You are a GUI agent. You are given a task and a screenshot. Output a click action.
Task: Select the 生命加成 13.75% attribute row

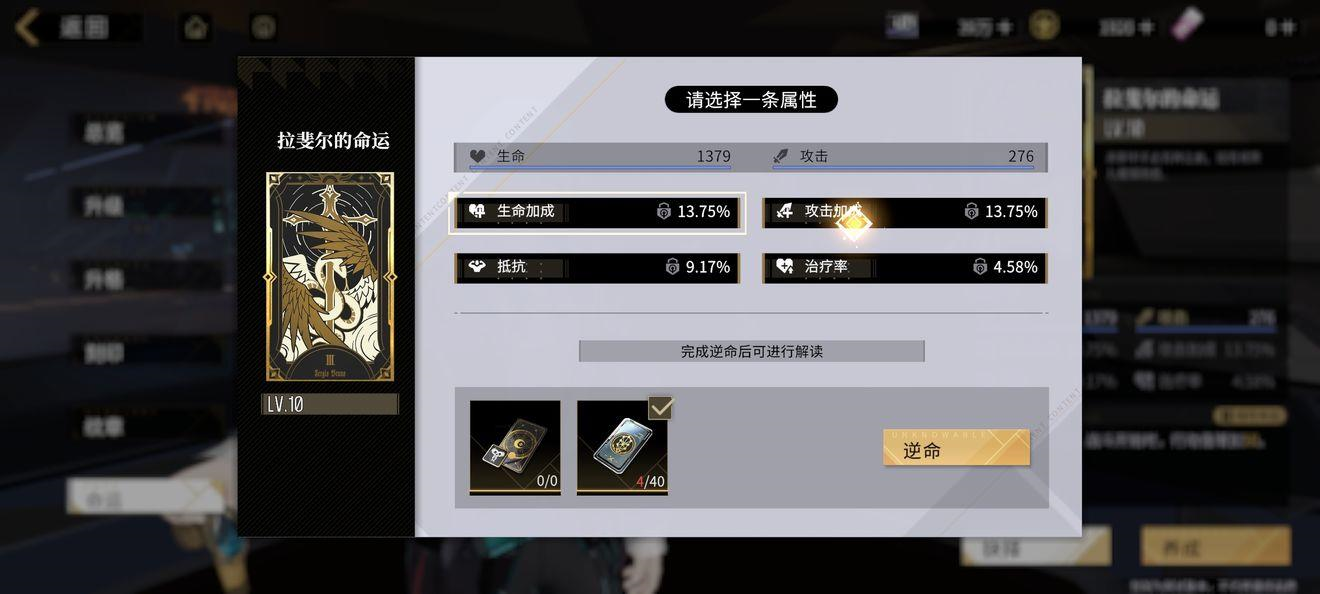pos(597,212)
